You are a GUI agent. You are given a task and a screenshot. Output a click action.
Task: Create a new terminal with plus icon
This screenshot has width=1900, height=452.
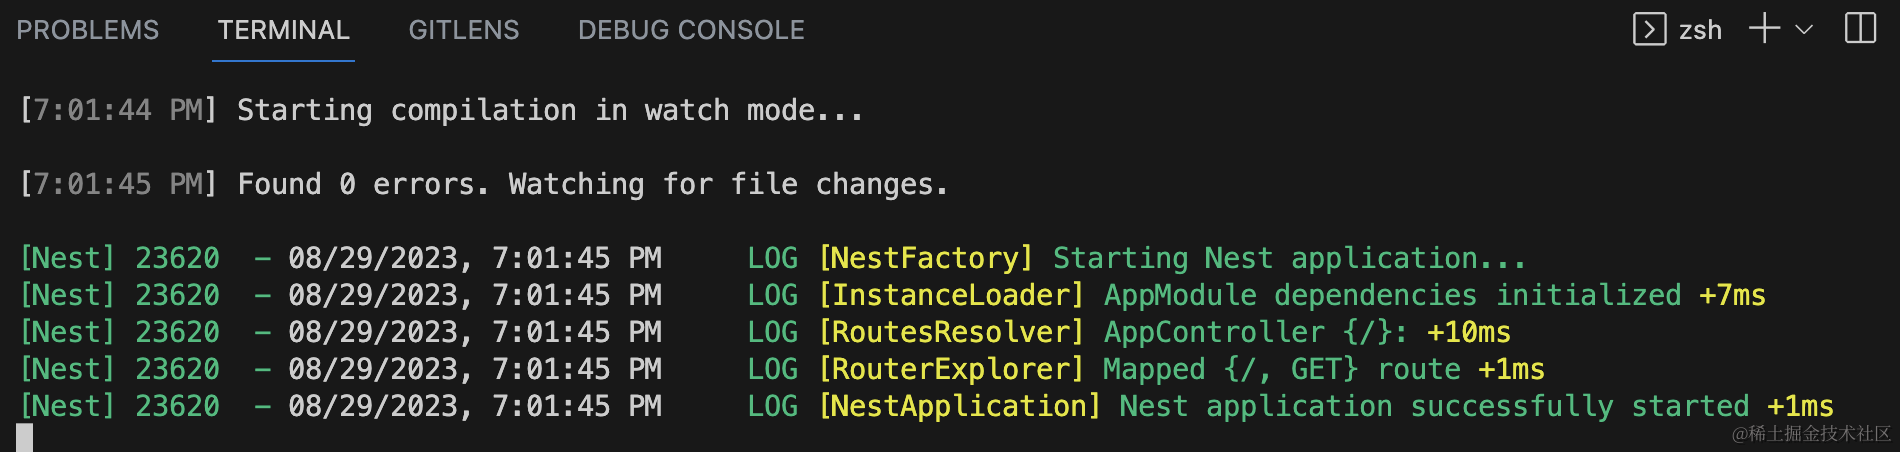pos(1765,29)
